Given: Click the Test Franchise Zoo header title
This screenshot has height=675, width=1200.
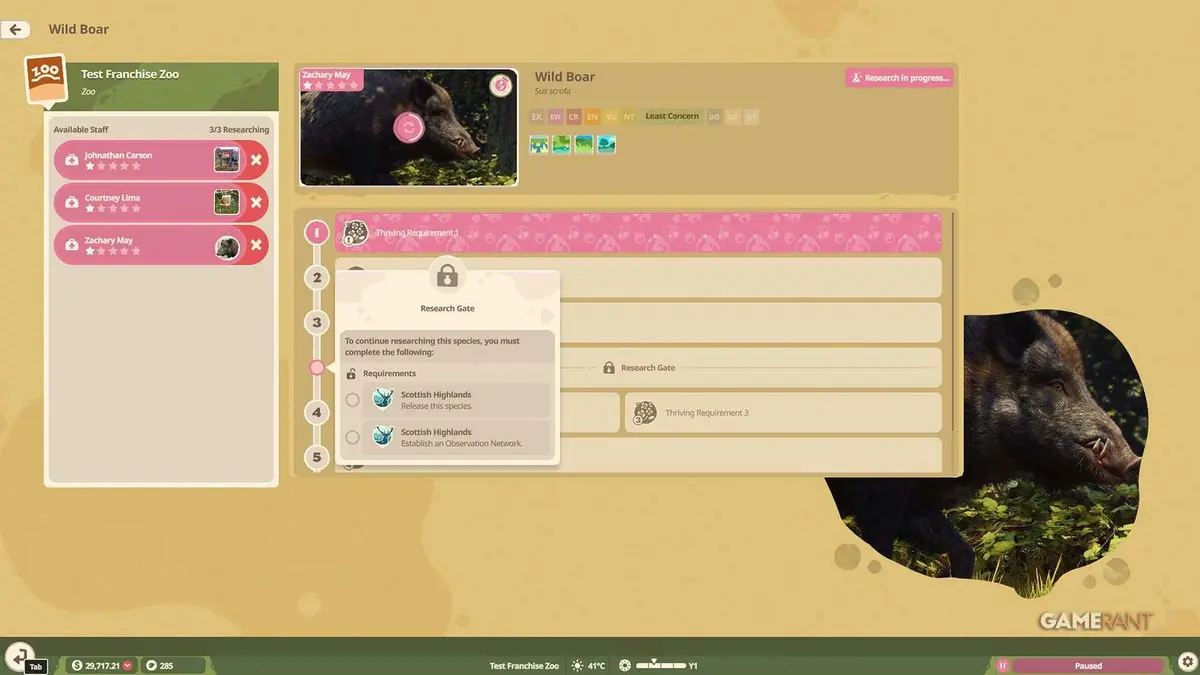Looking at the screenshot, I should point(130,74).
